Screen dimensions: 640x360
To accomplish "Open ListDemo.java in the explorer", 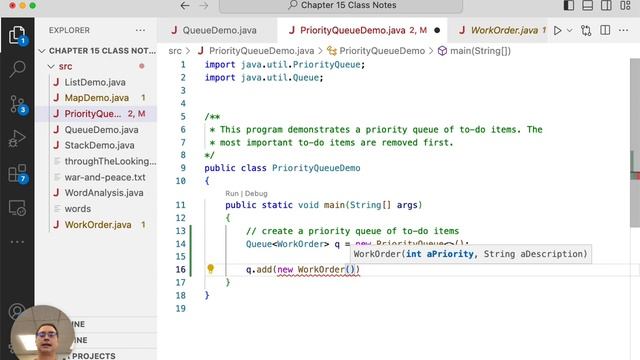I will (95, 82).
